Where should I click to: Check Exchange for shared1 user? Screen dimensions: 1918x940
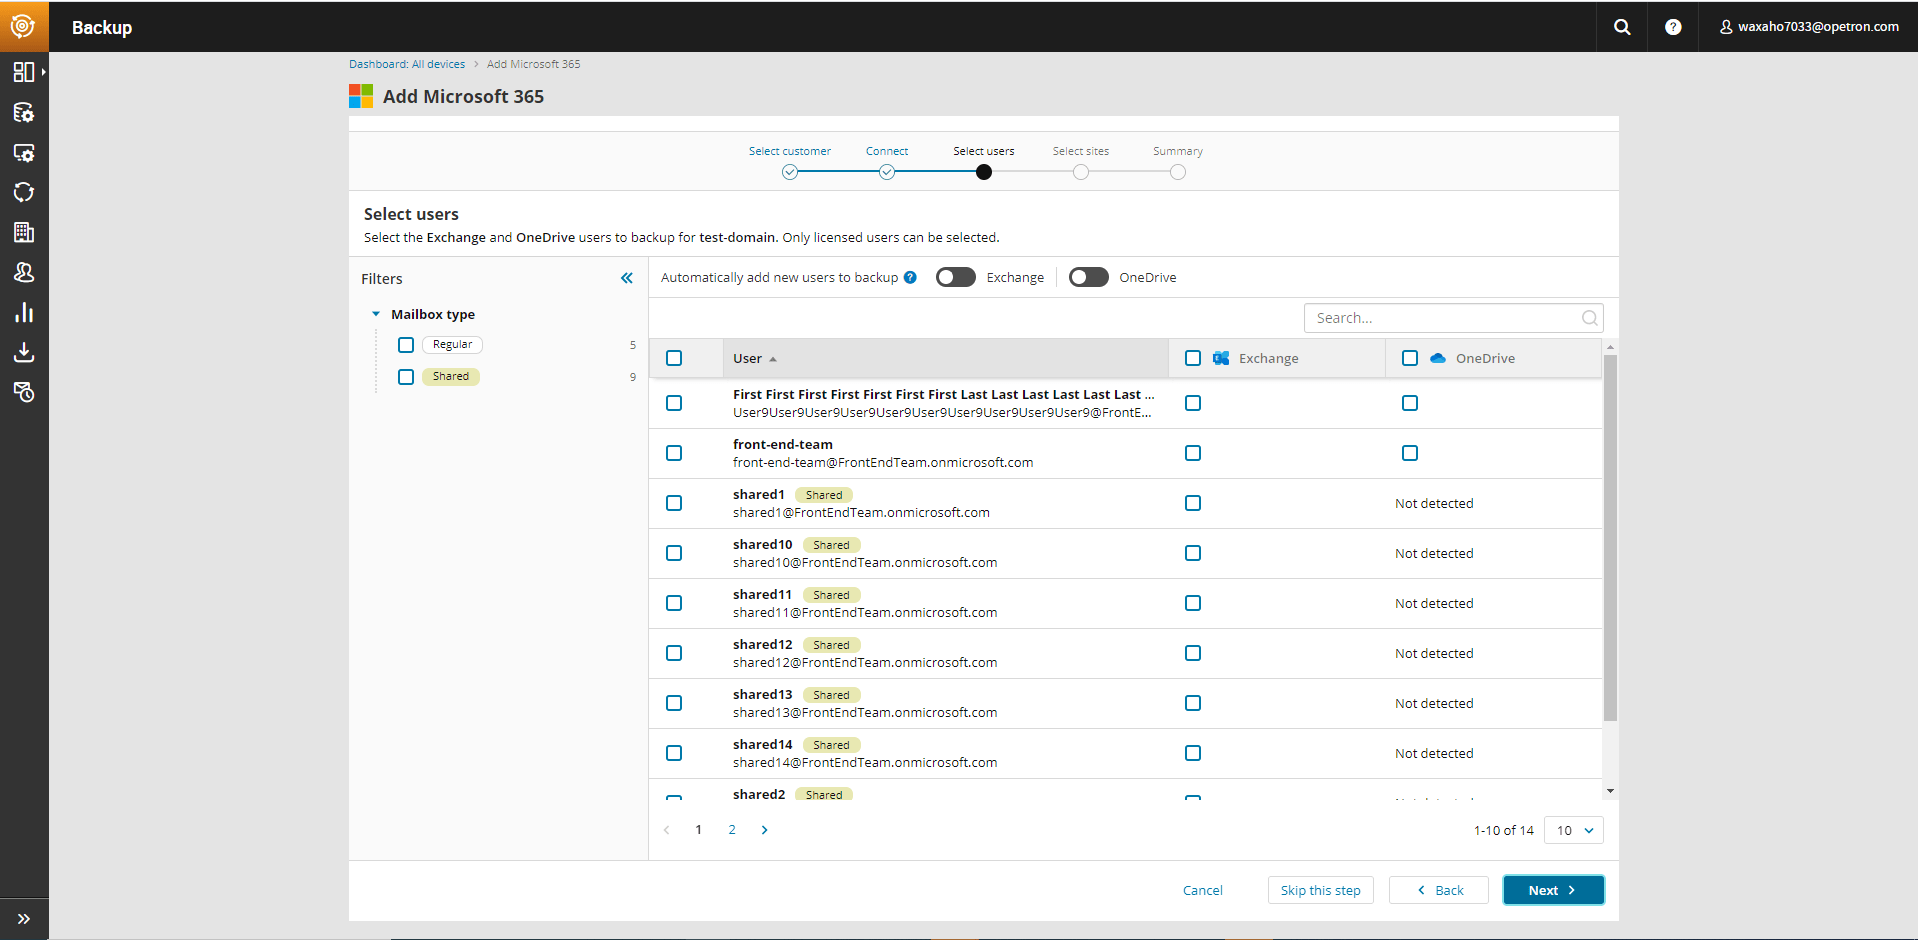point(1193,503)
